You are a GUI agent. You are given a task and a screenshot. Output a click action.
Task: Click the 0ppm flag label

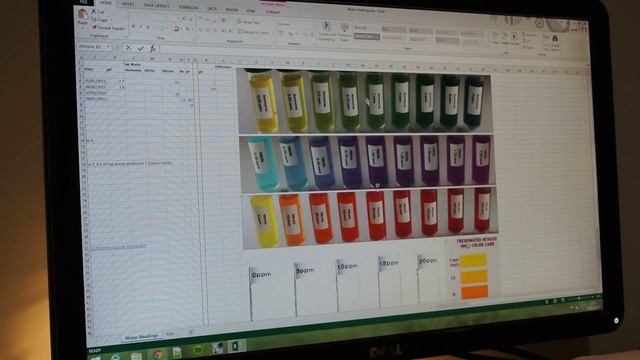[262, 274]
